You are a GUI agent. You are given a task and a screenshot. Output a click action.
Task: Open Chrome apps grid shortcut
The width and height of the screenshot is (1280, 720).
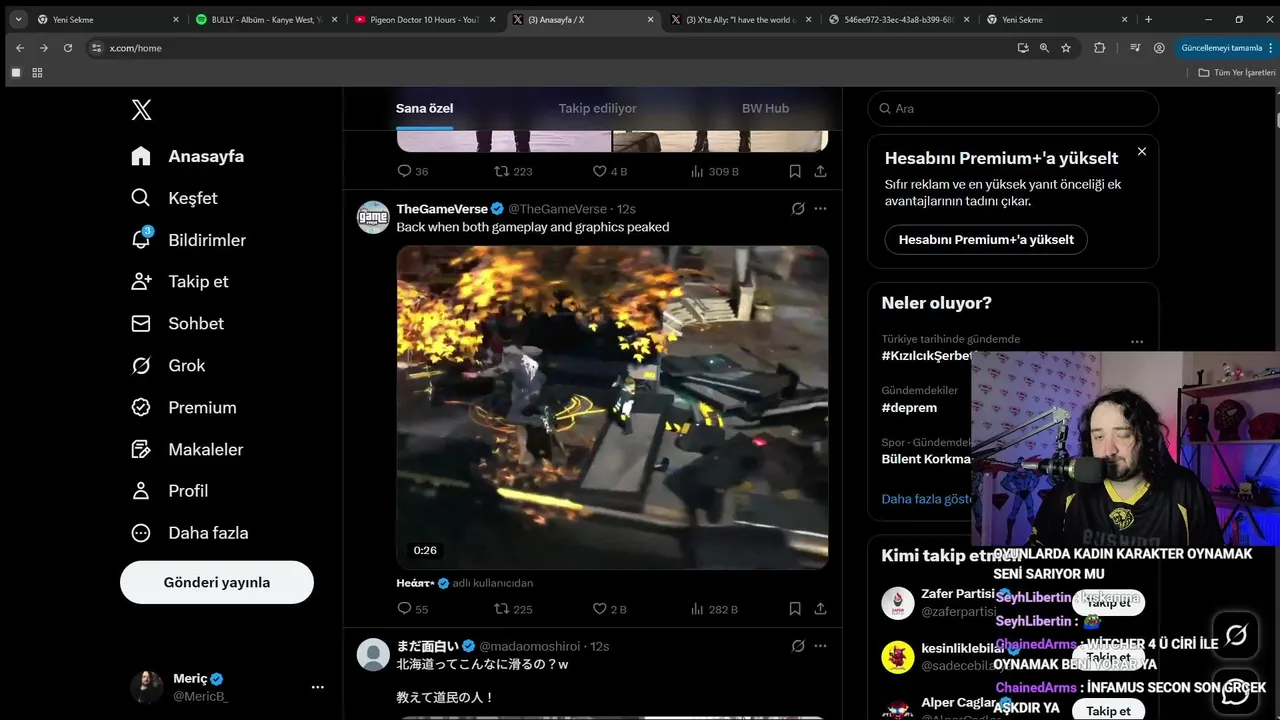click(x=38, y=72)
